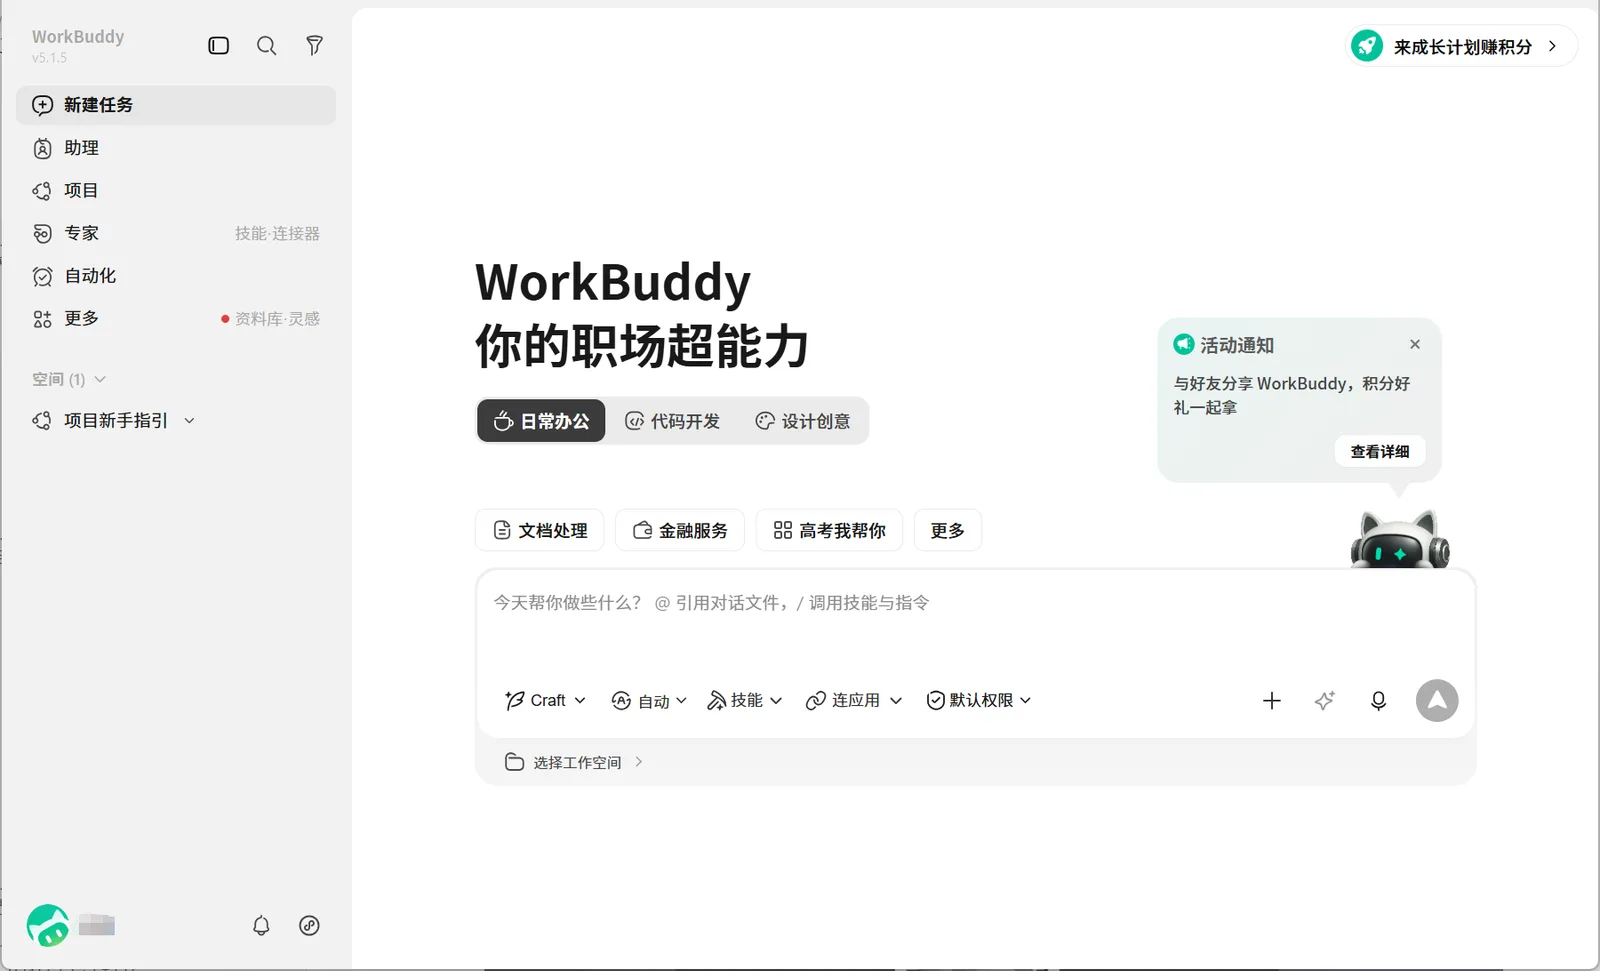Screen dimensions: 1600x971
Task: Click the 技能·连接器 label
Action: pos(277,233)
